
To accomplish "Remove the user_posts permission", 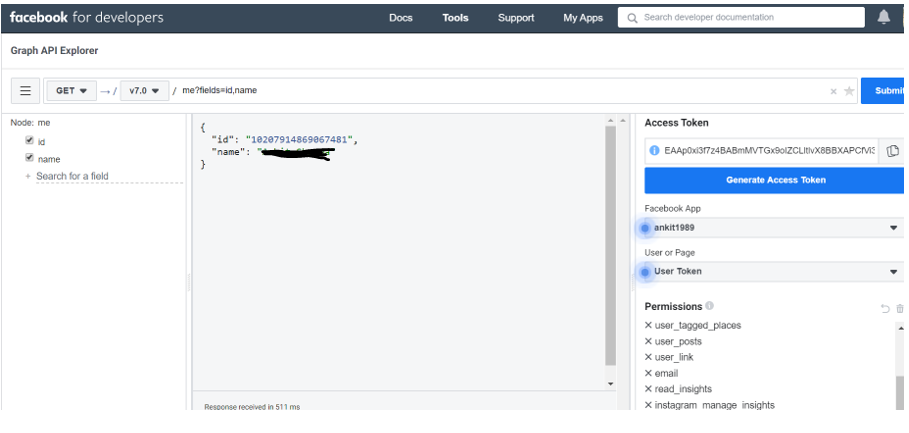I will (x=648, y=341).
